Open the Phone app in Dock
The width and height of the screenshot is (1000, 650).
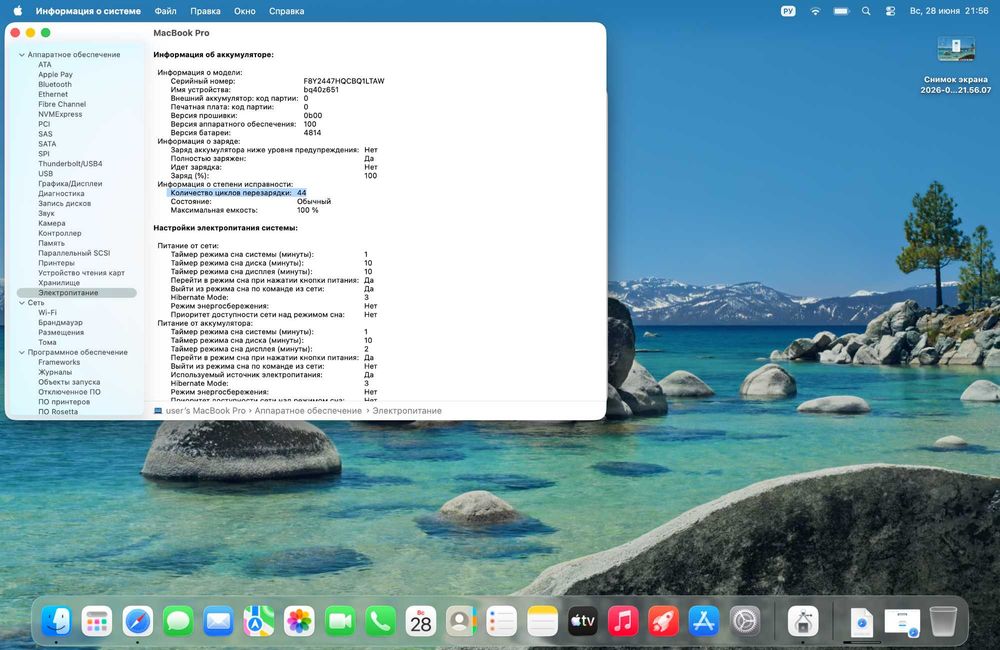coord(380,621)
